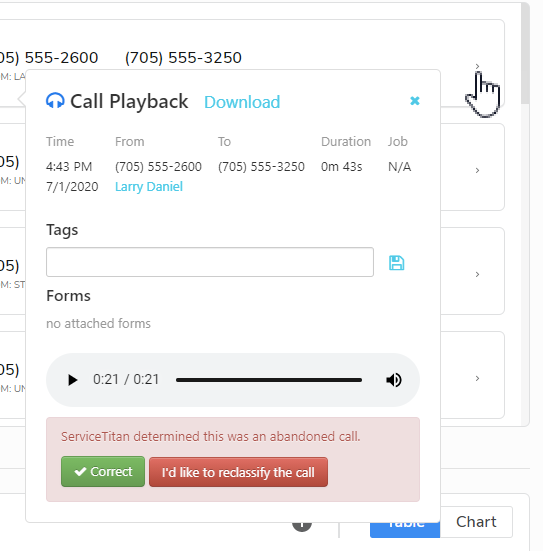Click the Job value N/A
The width and height of the screenshot is (543, 551).
pyautogui.click(x=399, y=167)
